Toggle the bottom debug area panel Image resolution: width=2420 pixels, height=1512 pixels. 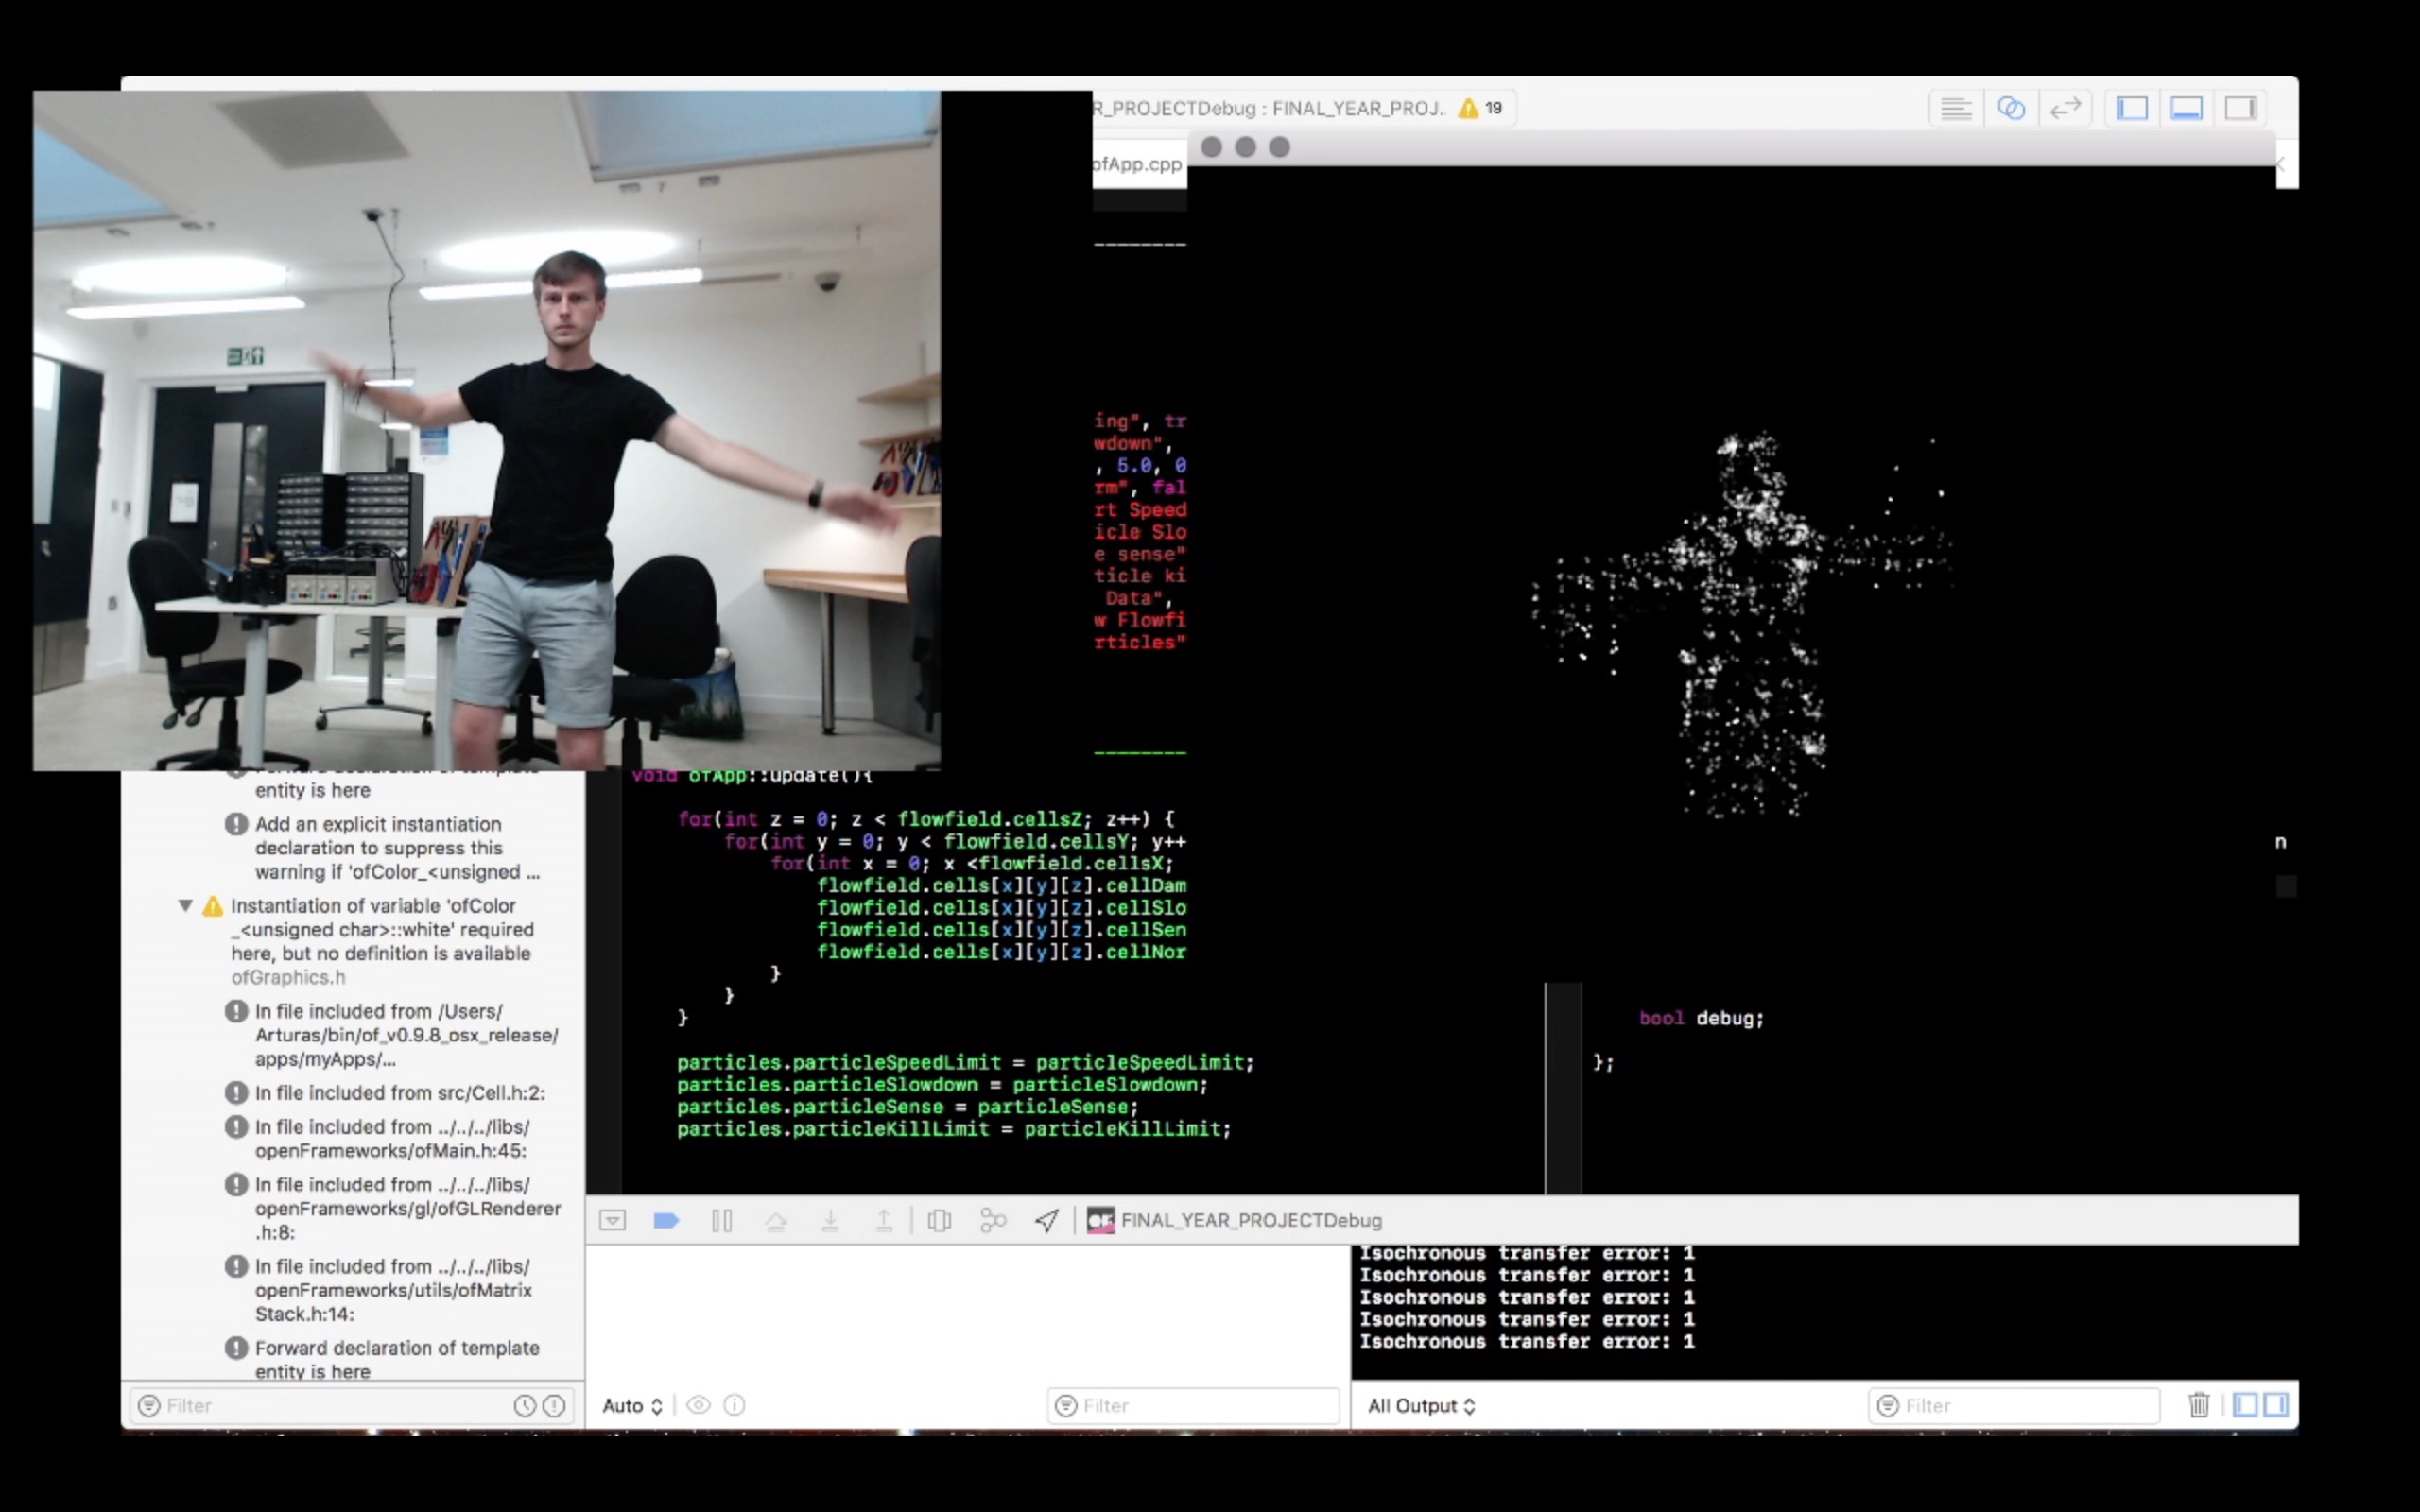tap(2186, 108)
